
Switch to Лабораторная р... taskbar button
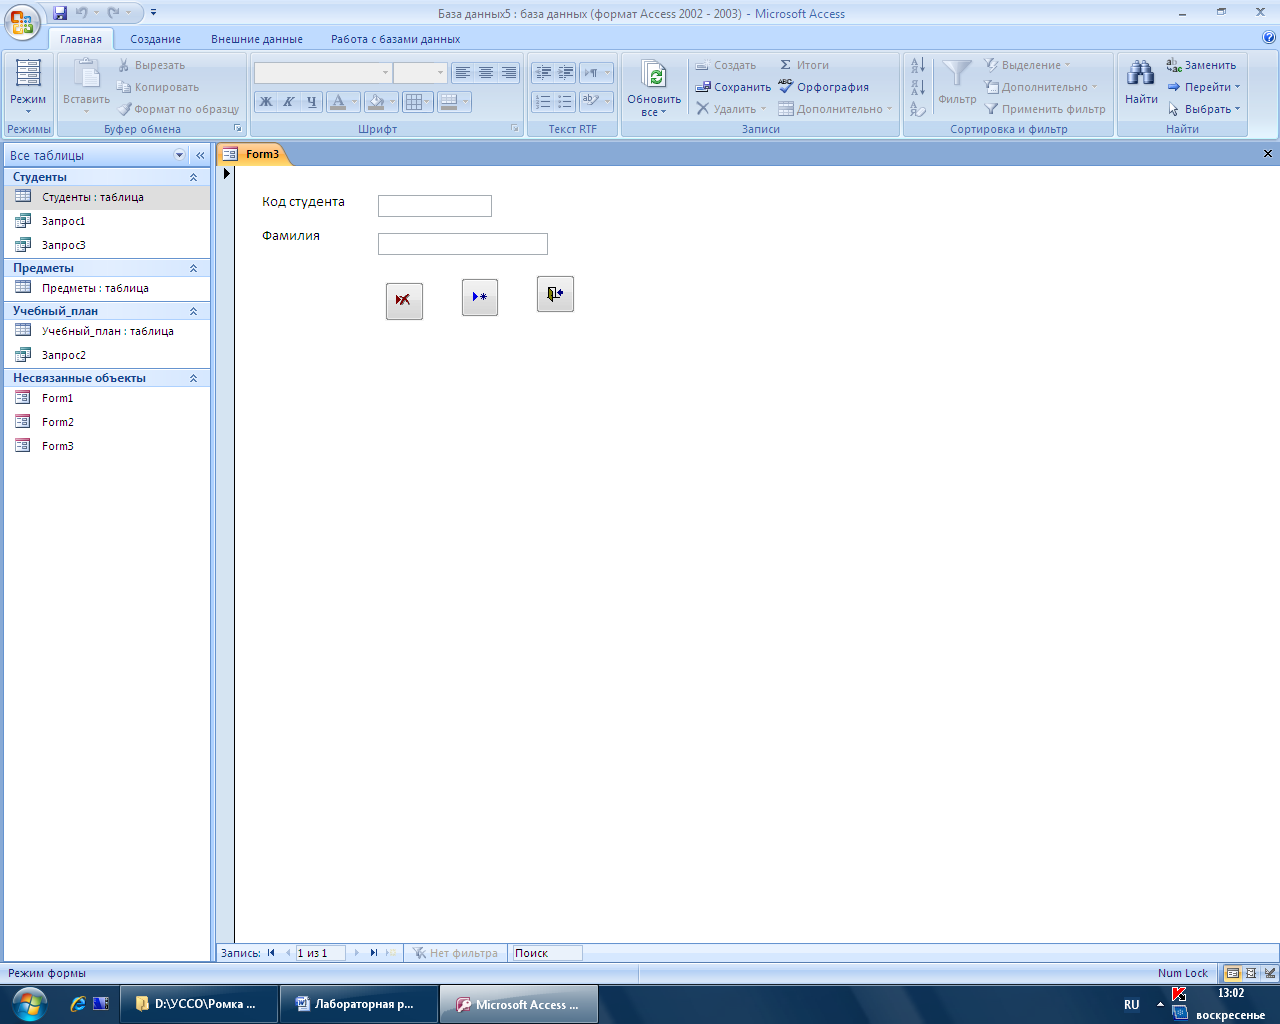[x=359, y=1004]
